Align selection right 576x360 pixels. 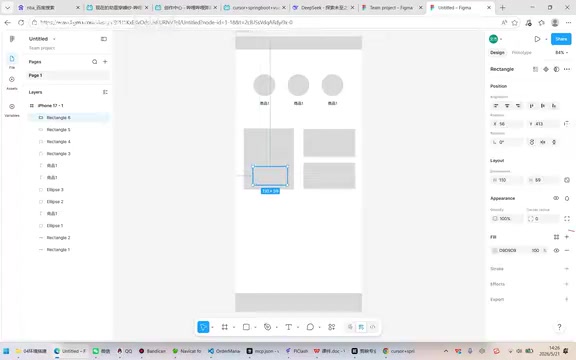tap(518, 106)
